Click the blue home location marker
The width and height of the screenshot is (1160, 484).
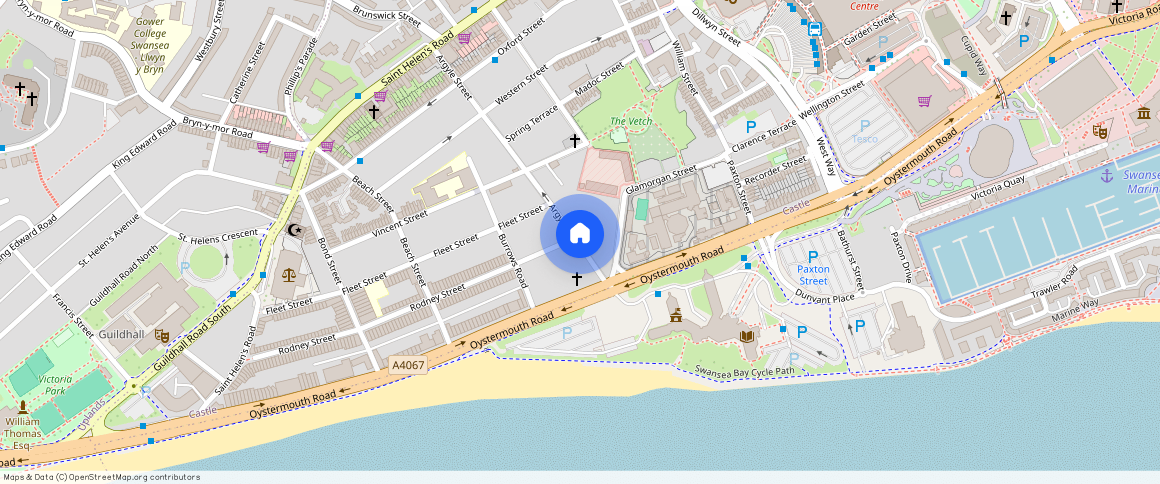(580, 234)
